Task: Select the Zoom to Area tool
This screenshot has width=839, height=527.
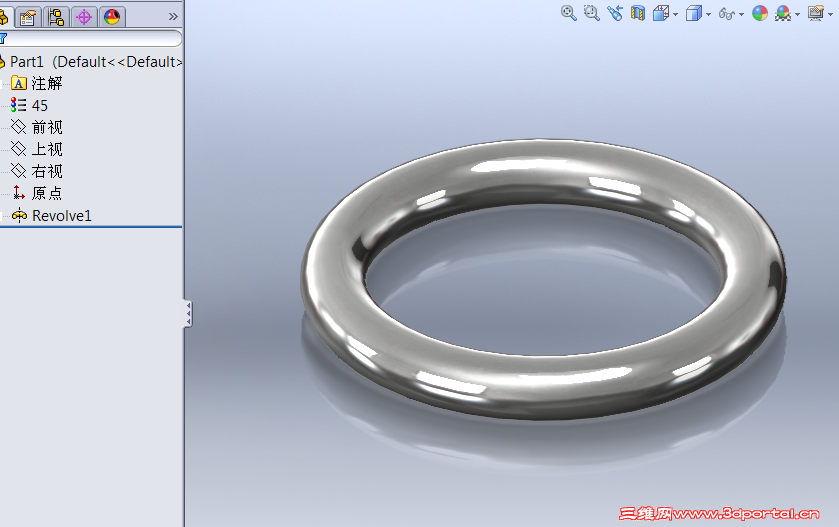Action: point(591,13)
